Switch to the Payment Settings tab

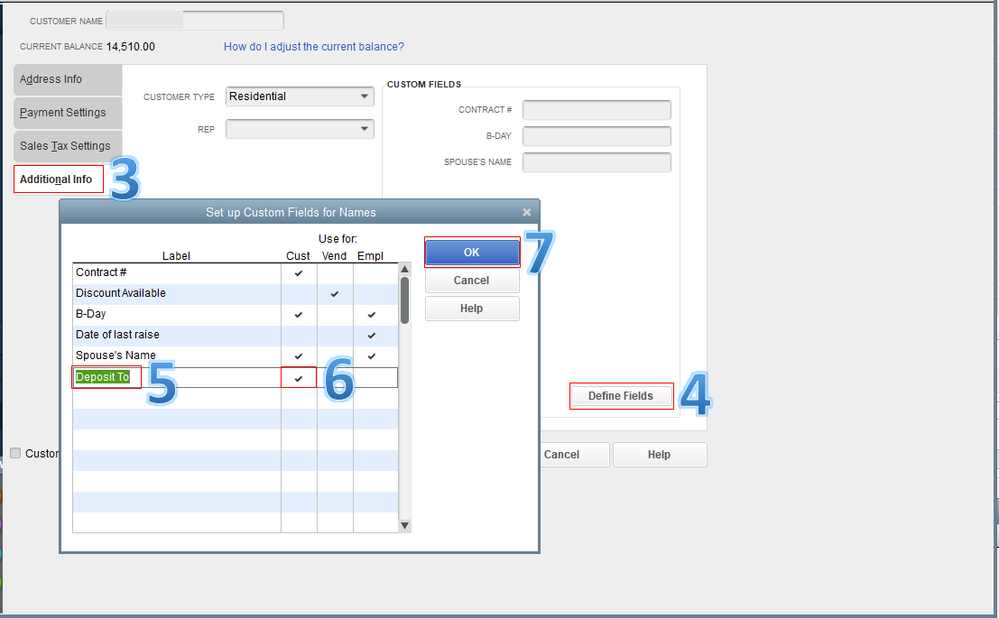coord(68,113)
